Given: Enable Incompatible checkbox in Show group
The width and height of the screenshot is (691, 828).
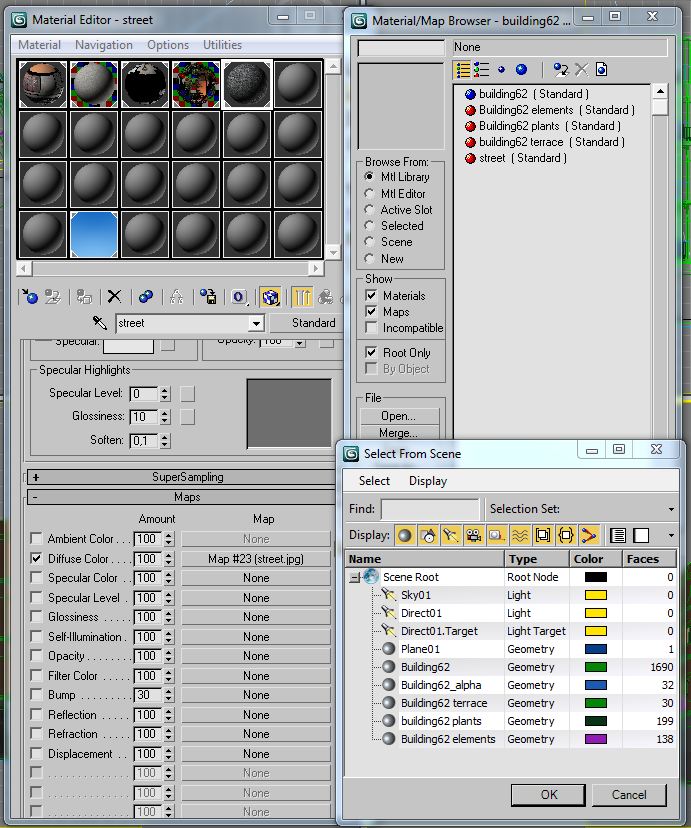Looking at the screenshot, I should 372,327.
